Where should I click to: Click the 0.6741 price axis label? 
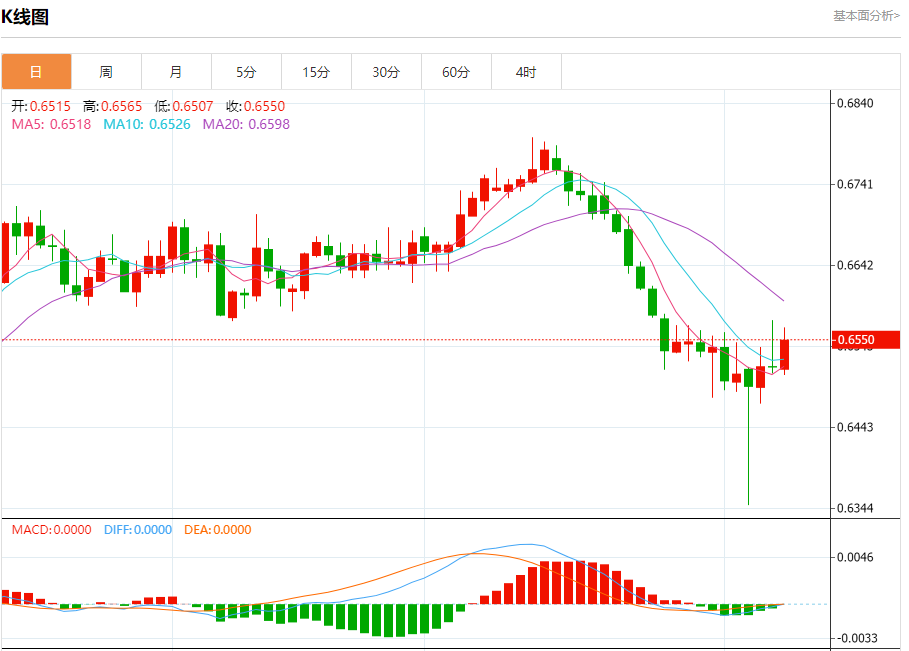tap(855, 184)
